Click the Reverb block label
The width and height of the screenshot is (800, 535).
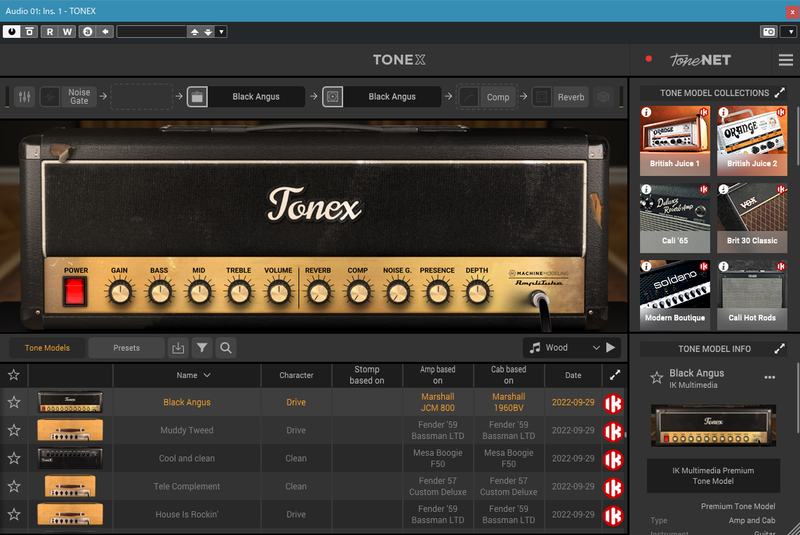pyautogui.click(x=571, y=97)
